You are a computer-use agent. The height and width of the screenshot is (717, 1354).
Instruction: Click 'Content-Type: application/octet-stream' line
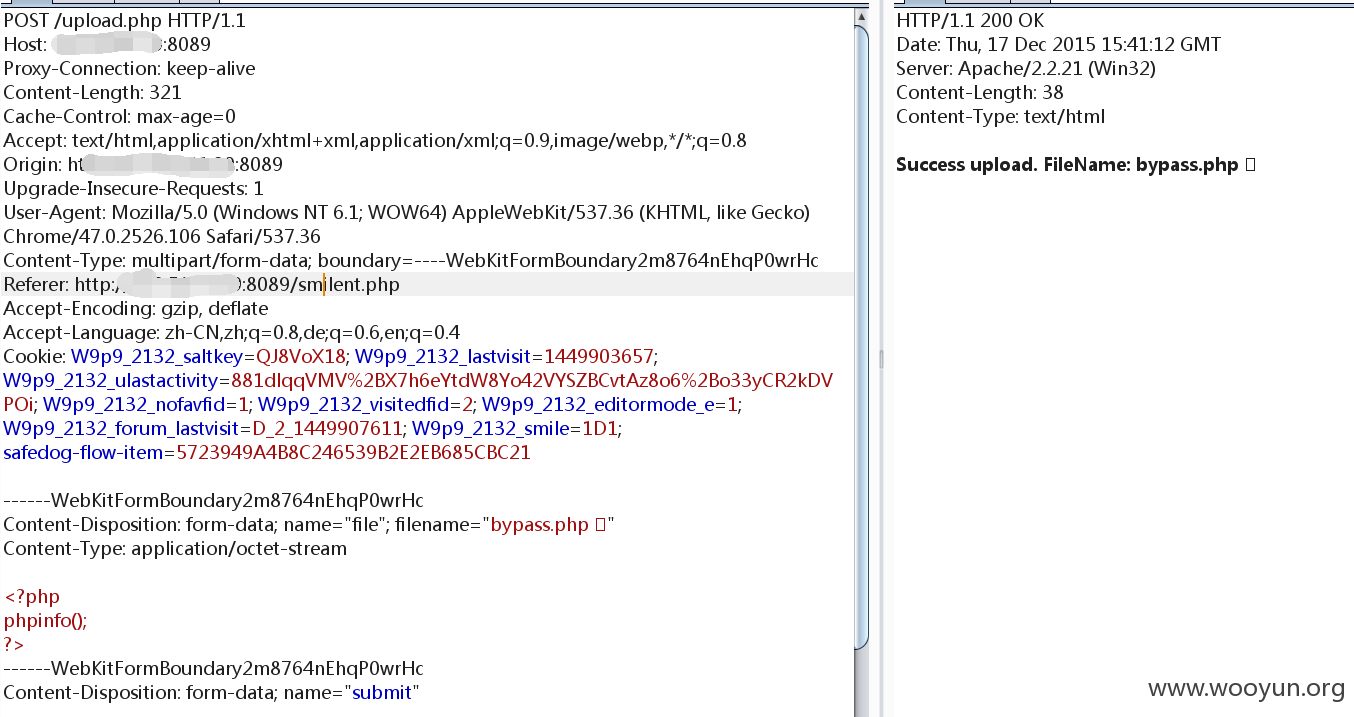click(175, 548)
